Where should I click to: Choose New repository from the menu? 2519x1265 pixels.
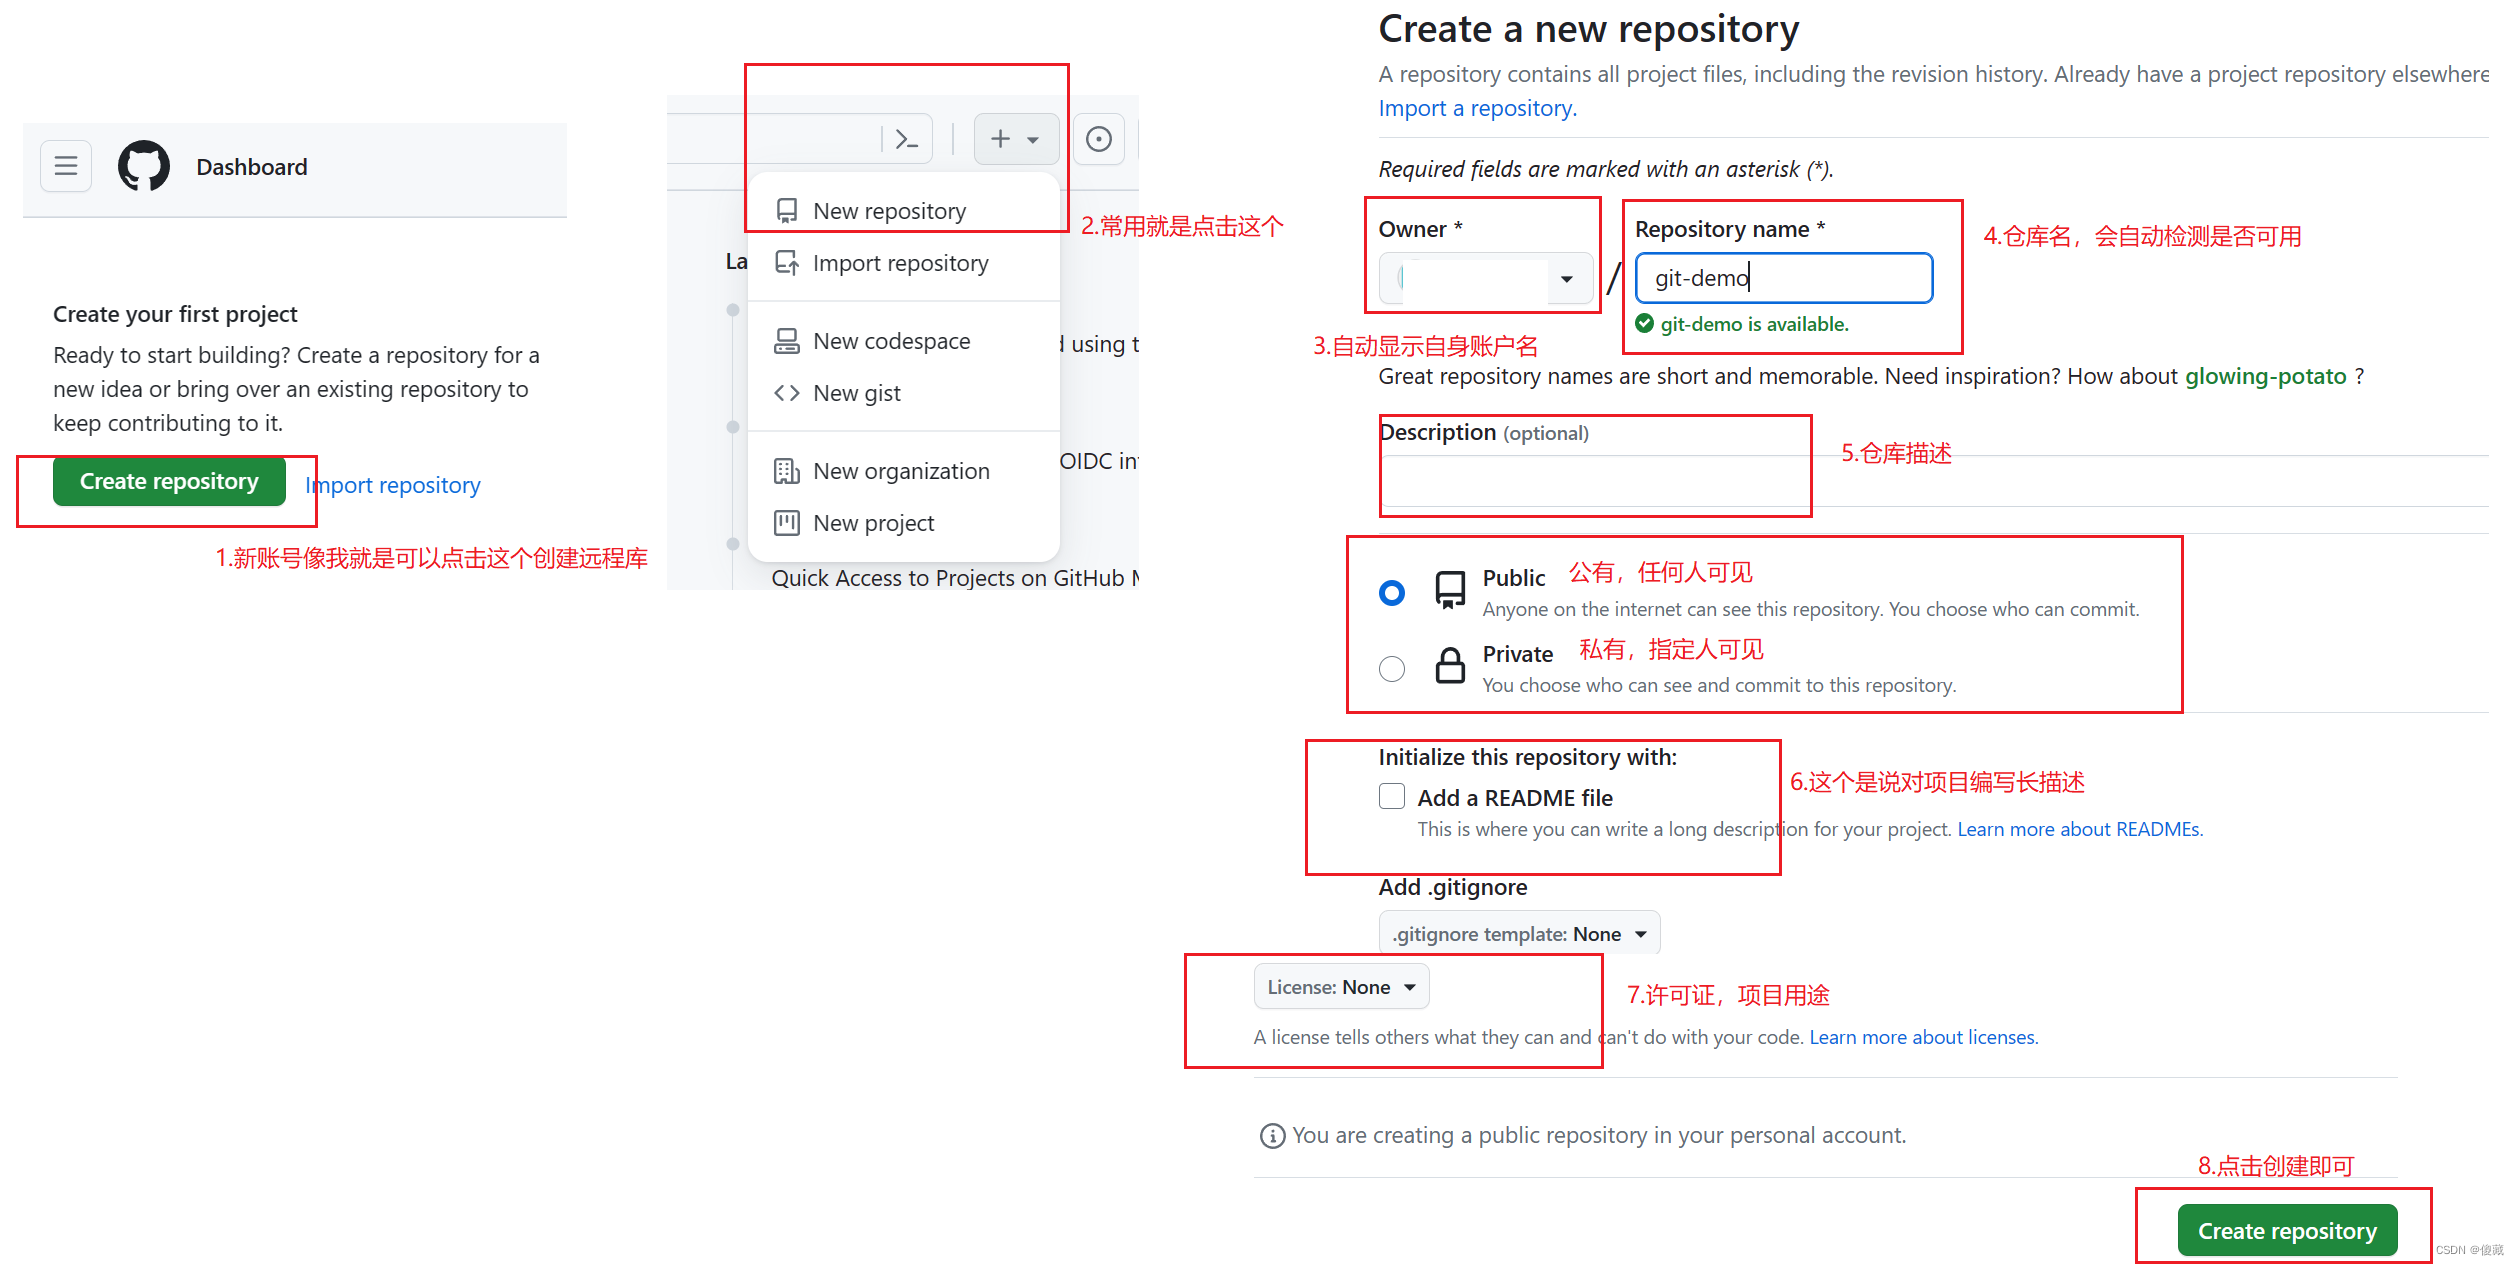904,211
